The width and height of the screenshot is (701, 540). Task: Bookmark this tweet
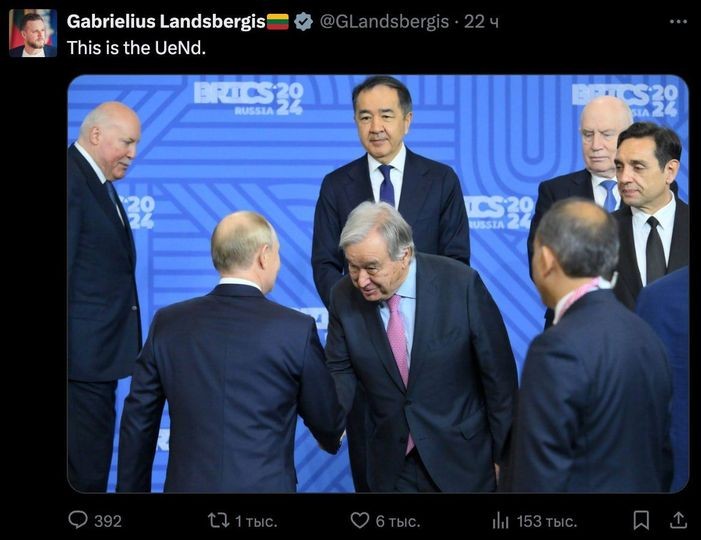point(641,520)
